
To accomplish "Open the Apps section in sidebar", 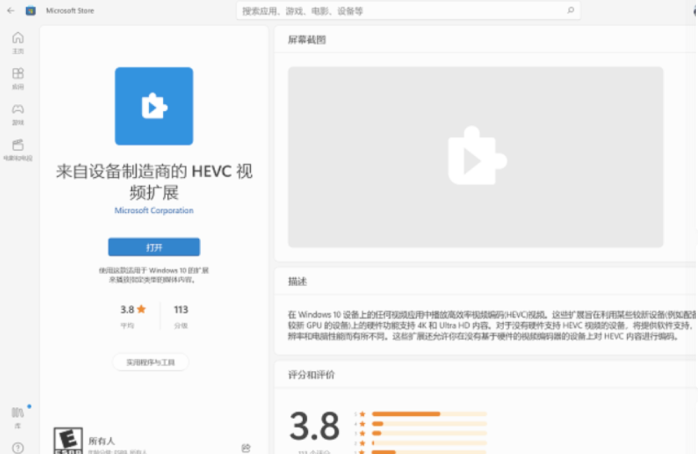I will (18, 77).
